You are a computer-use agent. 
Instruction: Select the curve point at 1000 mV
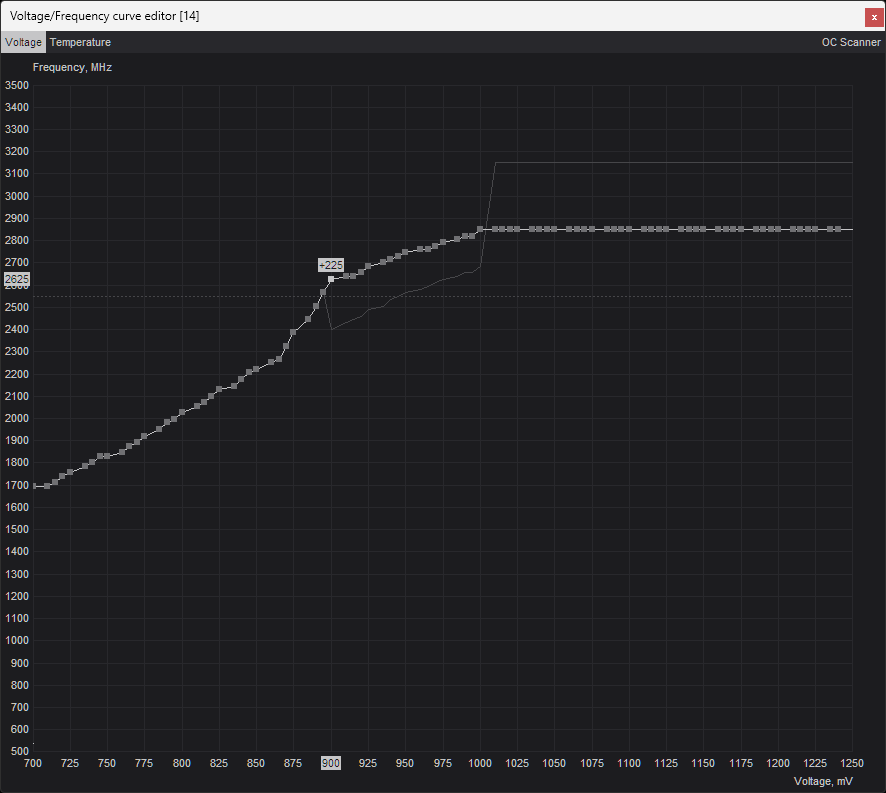(480, 229)
